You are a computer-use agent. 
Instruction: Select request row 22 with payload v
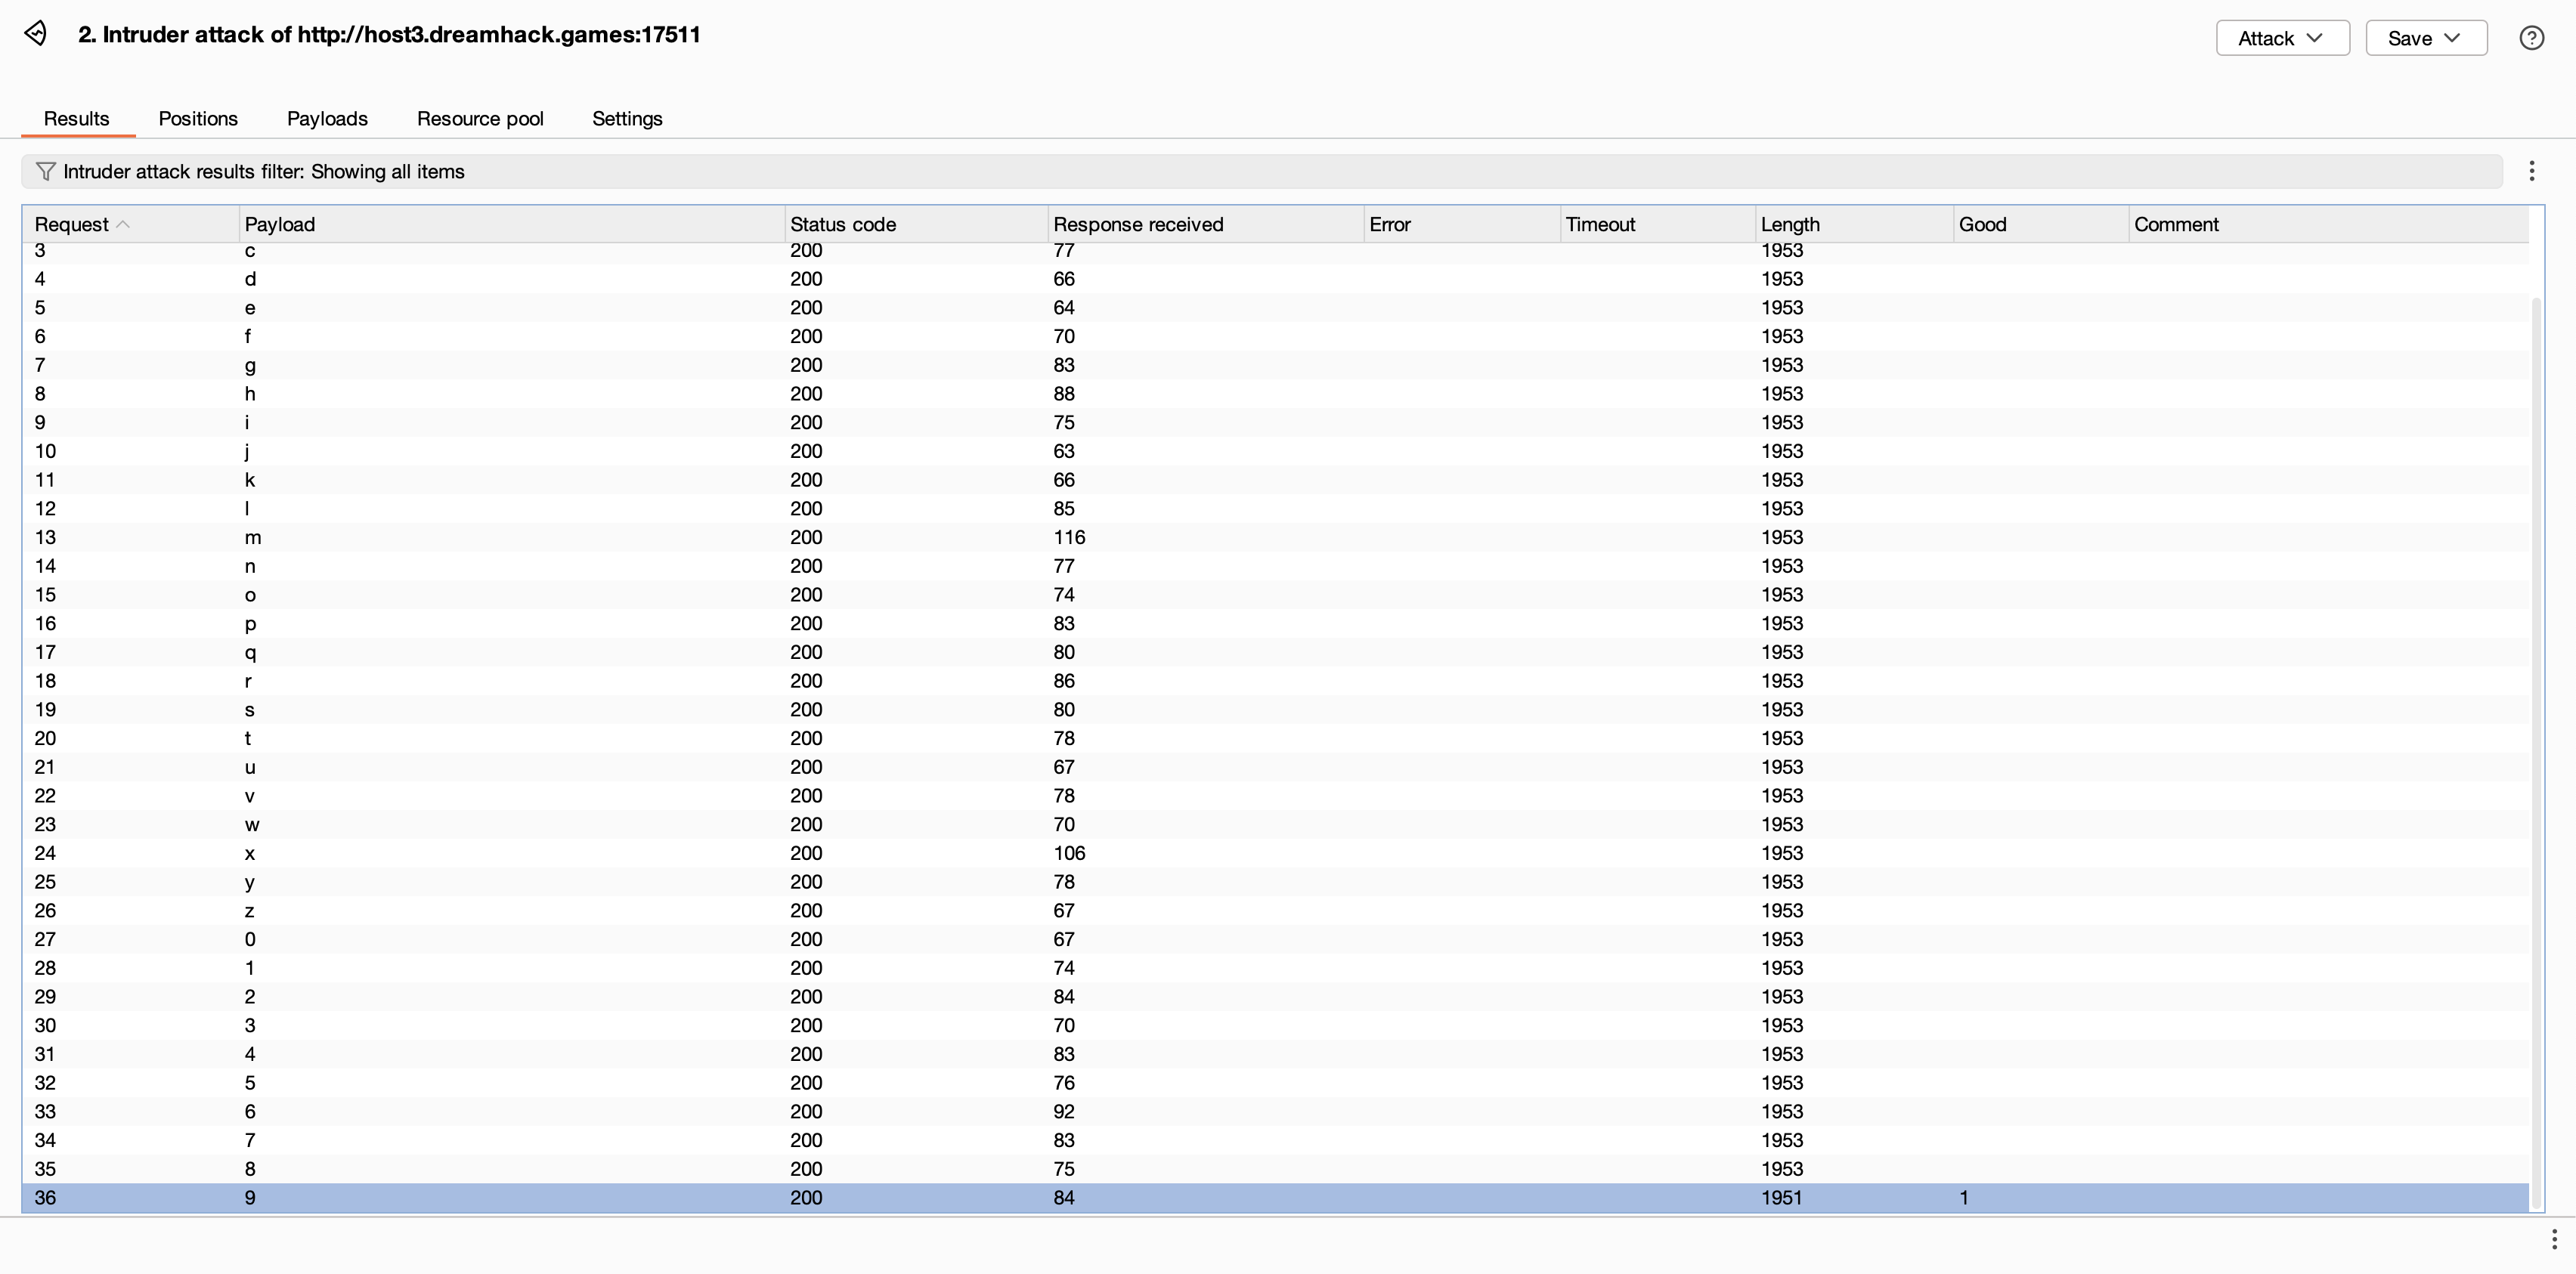point(1276,796)
